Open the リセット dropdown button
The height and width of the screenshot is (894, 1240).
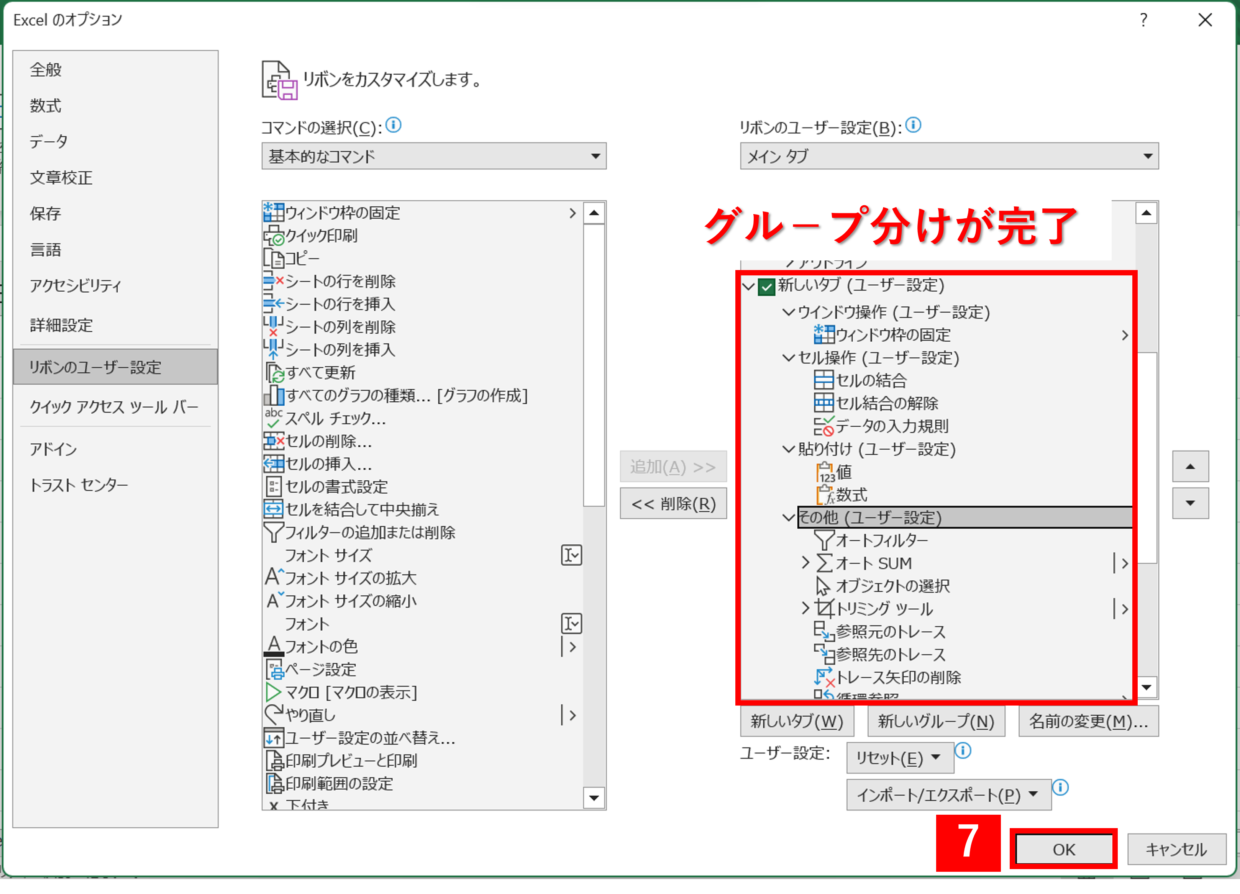900,758
